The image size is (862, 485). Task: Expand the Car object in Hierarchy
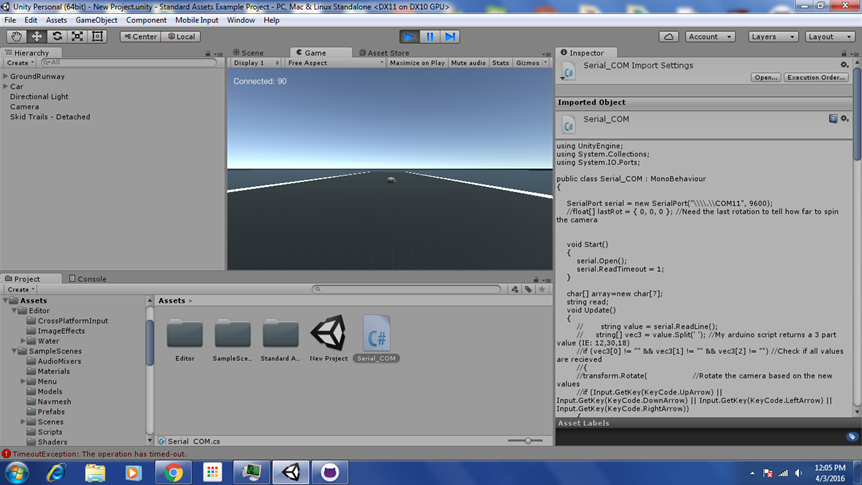pos(5,86)
